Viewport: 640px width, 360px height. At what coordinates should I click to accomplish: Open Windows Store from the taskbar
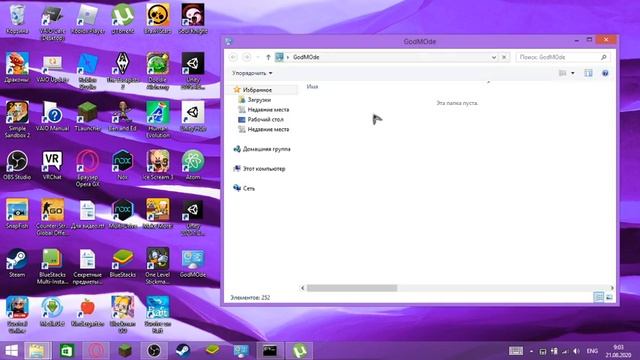(x=67, y=351)
